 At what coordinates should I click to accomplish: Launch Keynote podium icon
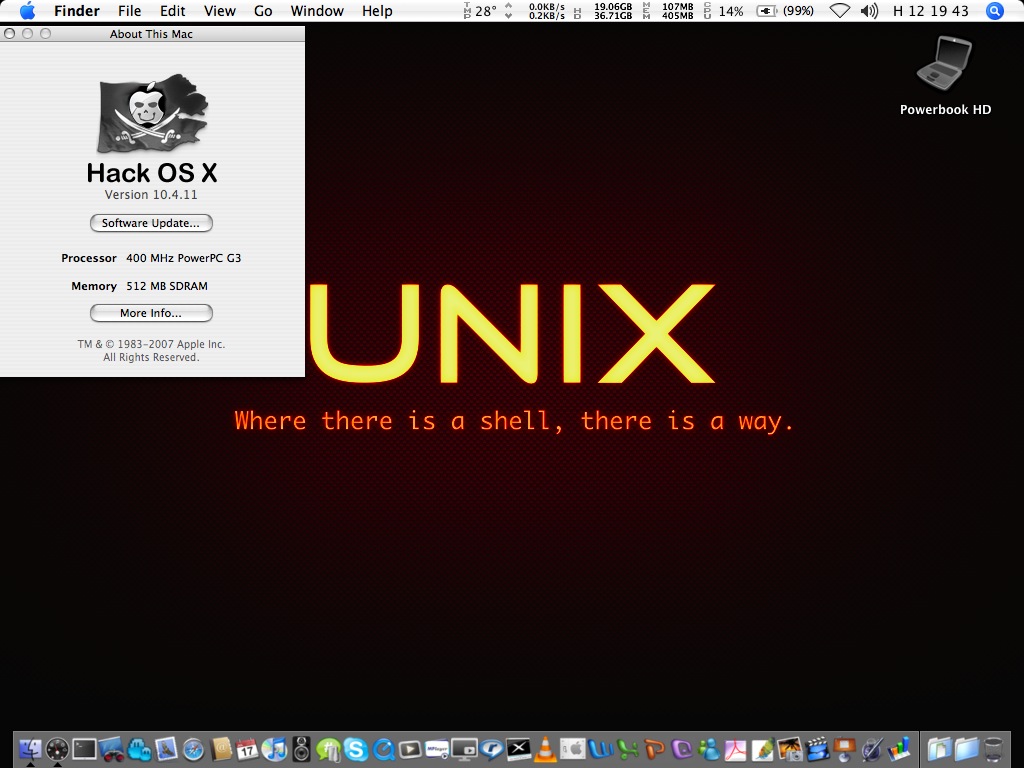coord(844,749)
